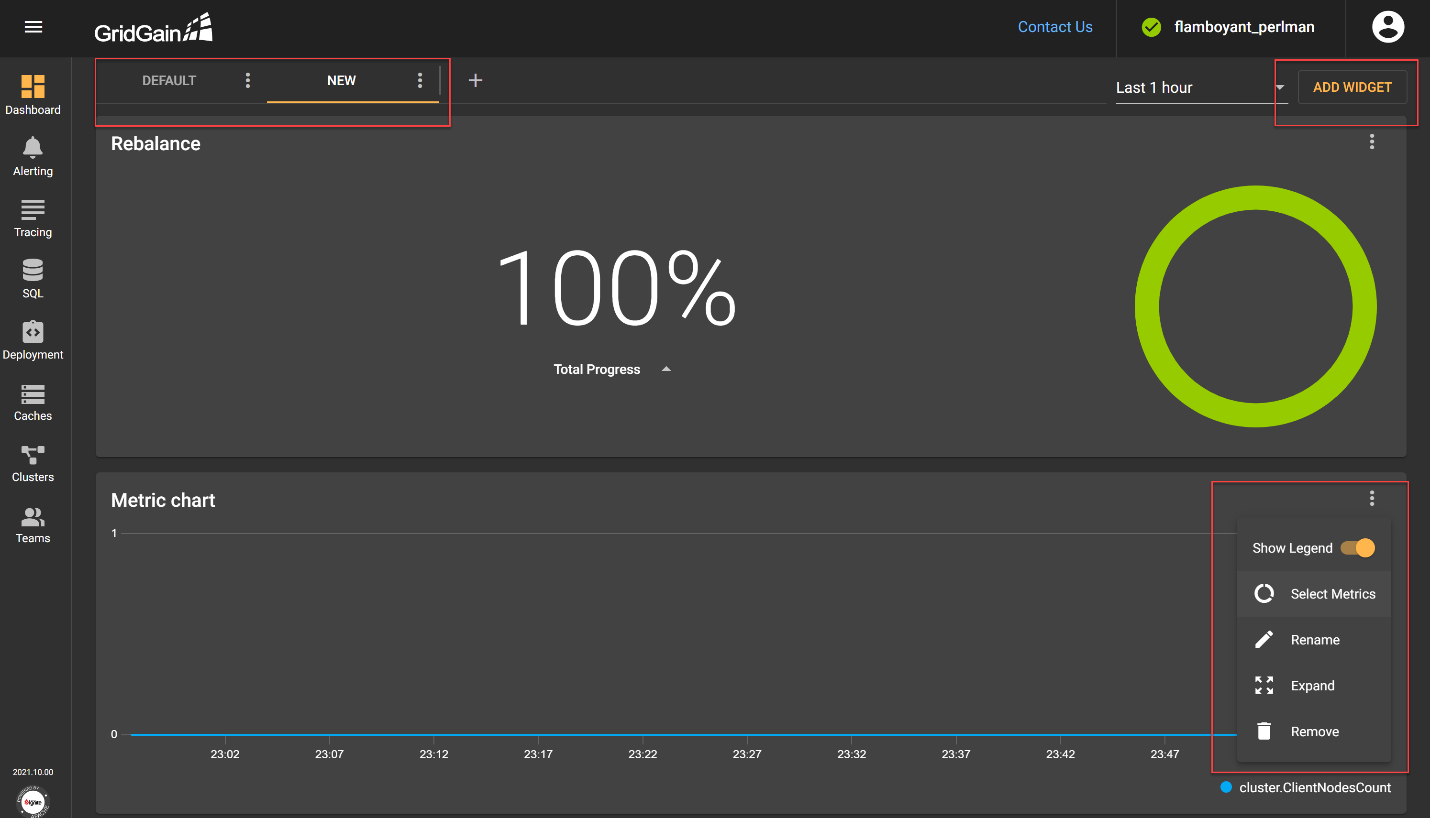The image size is (1430, 818).
Task: Switch to the DEFAULT dashboard tab
Action: tap(169, 80)
